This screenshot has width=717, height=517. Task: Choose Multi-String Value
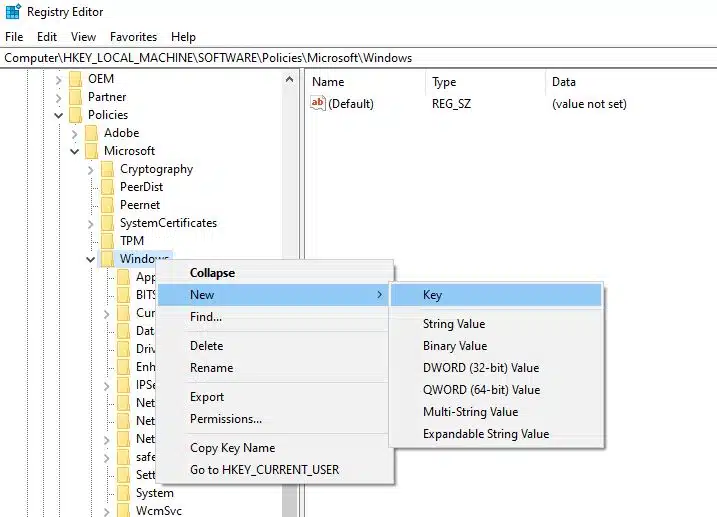pos(496,412)
